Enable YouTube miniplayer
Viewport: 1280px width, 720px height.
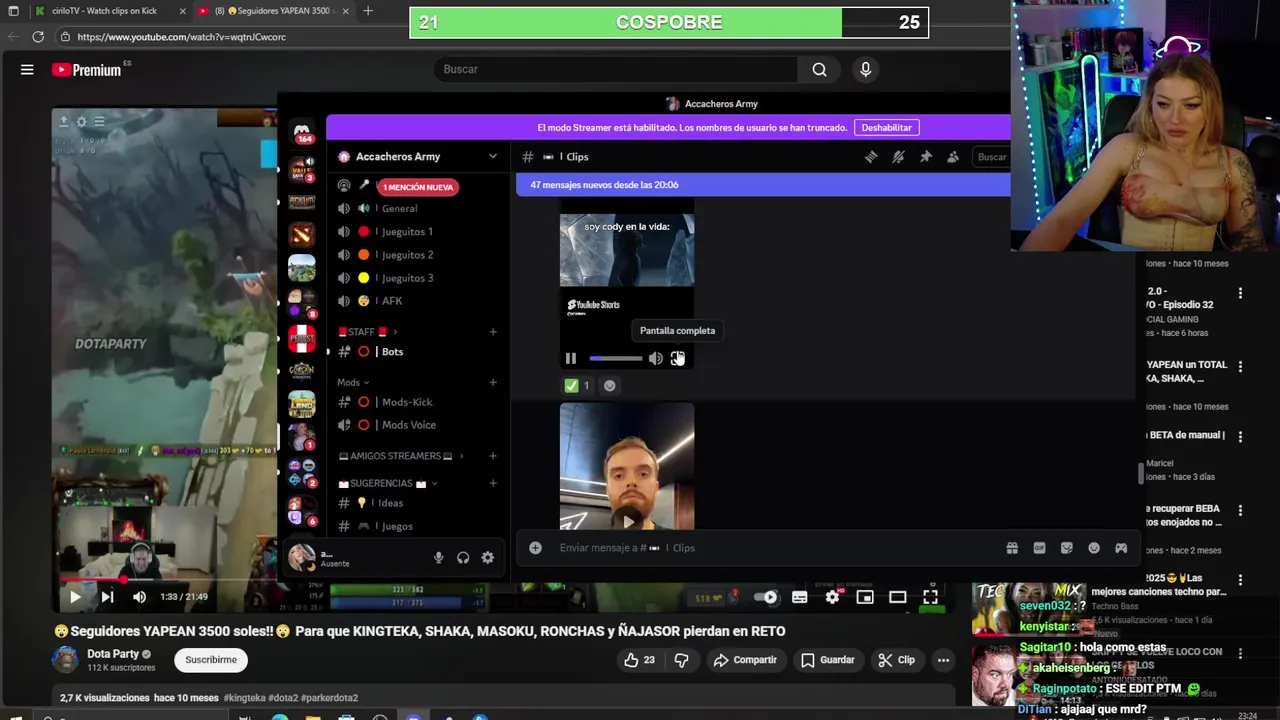865,597
